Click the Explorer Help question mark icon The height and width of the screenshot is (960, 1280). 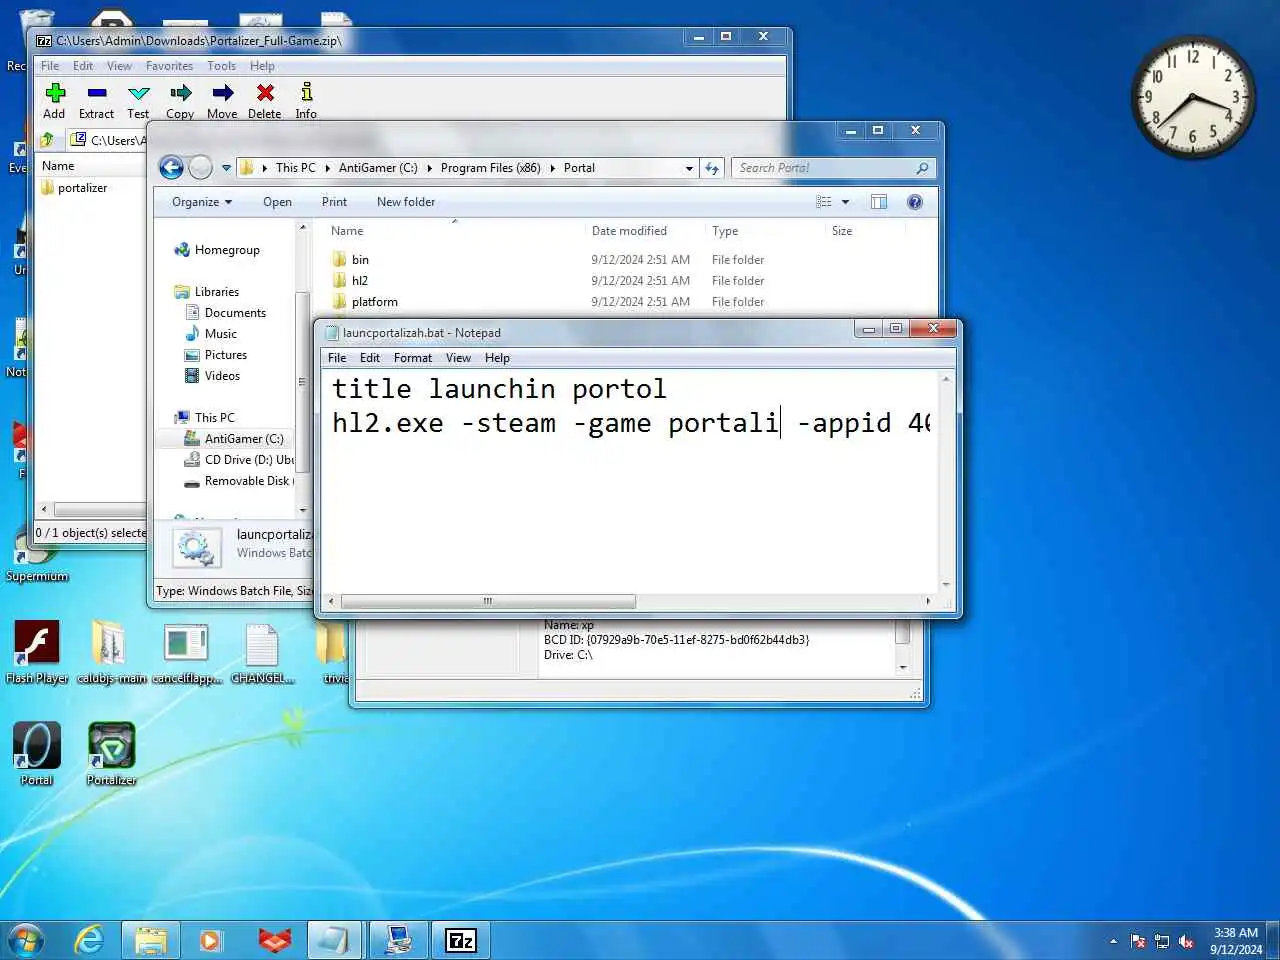pos(914,202)
